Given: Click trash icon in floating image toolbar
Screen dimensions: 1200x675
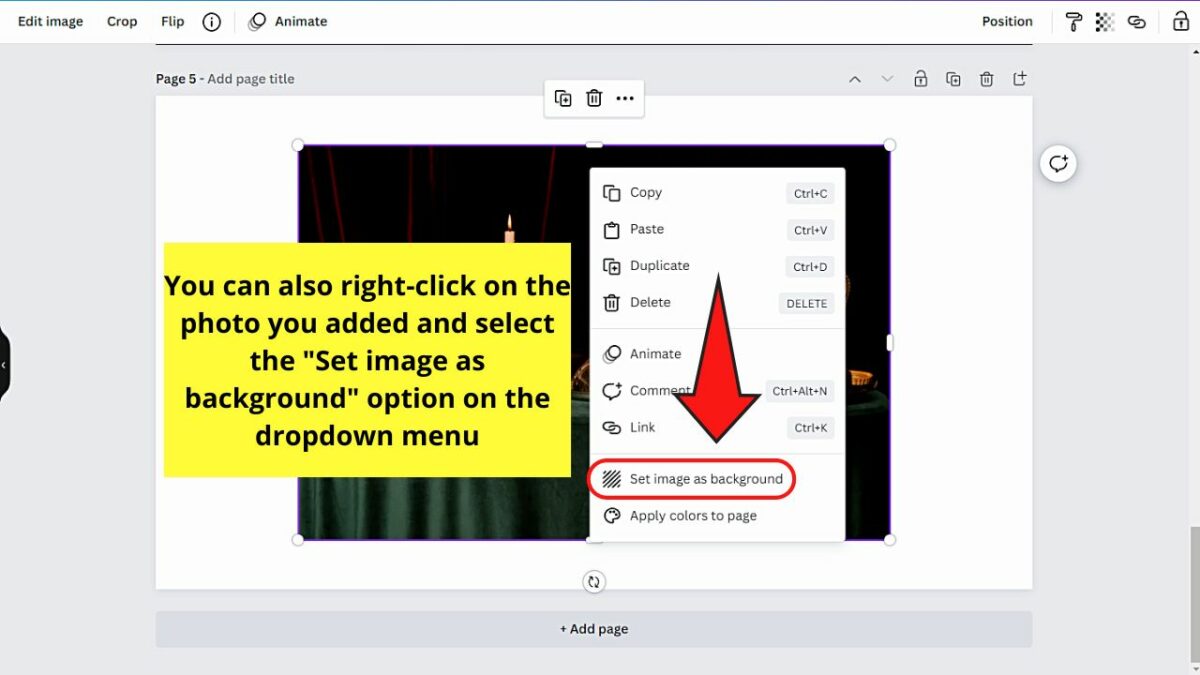Looking at the screenshot, I should click(x=594, y=98).
